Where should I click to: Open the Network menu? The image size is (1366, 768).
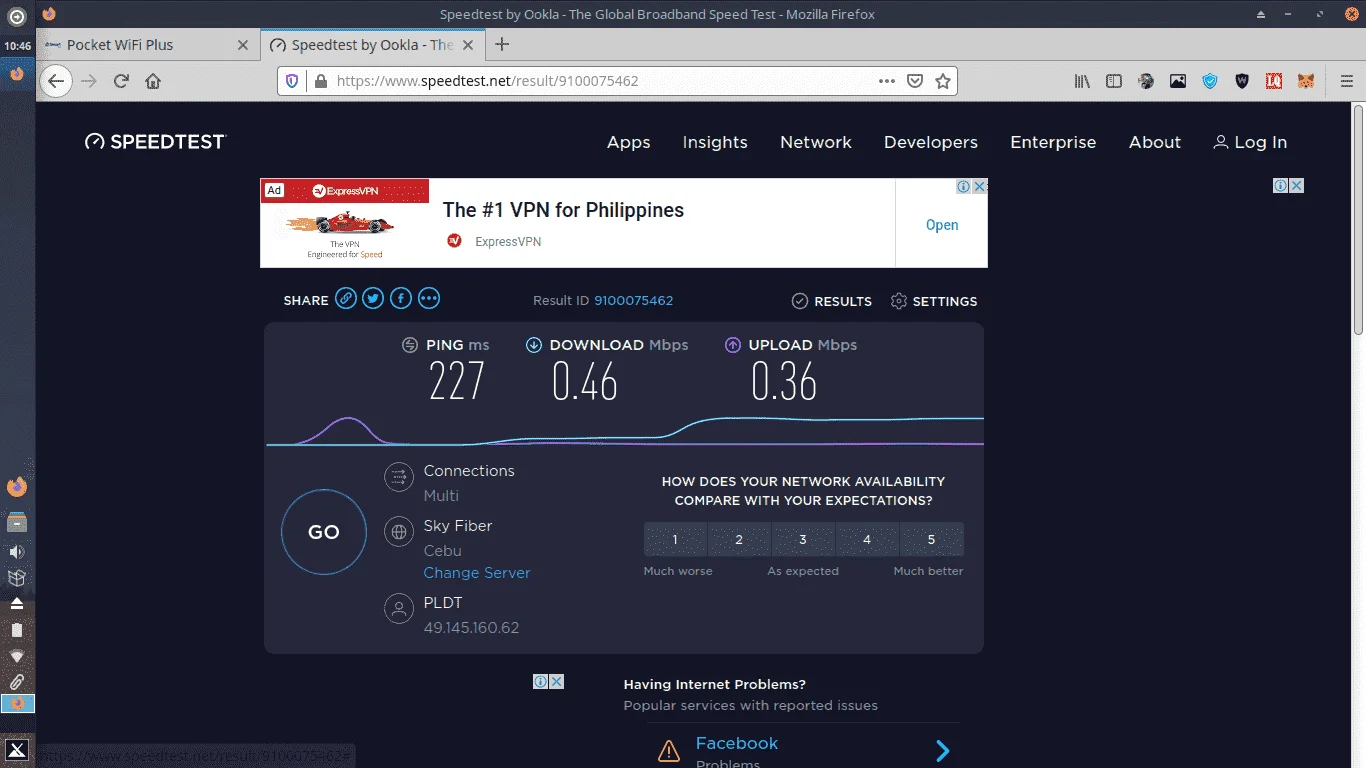click(816, 142)
